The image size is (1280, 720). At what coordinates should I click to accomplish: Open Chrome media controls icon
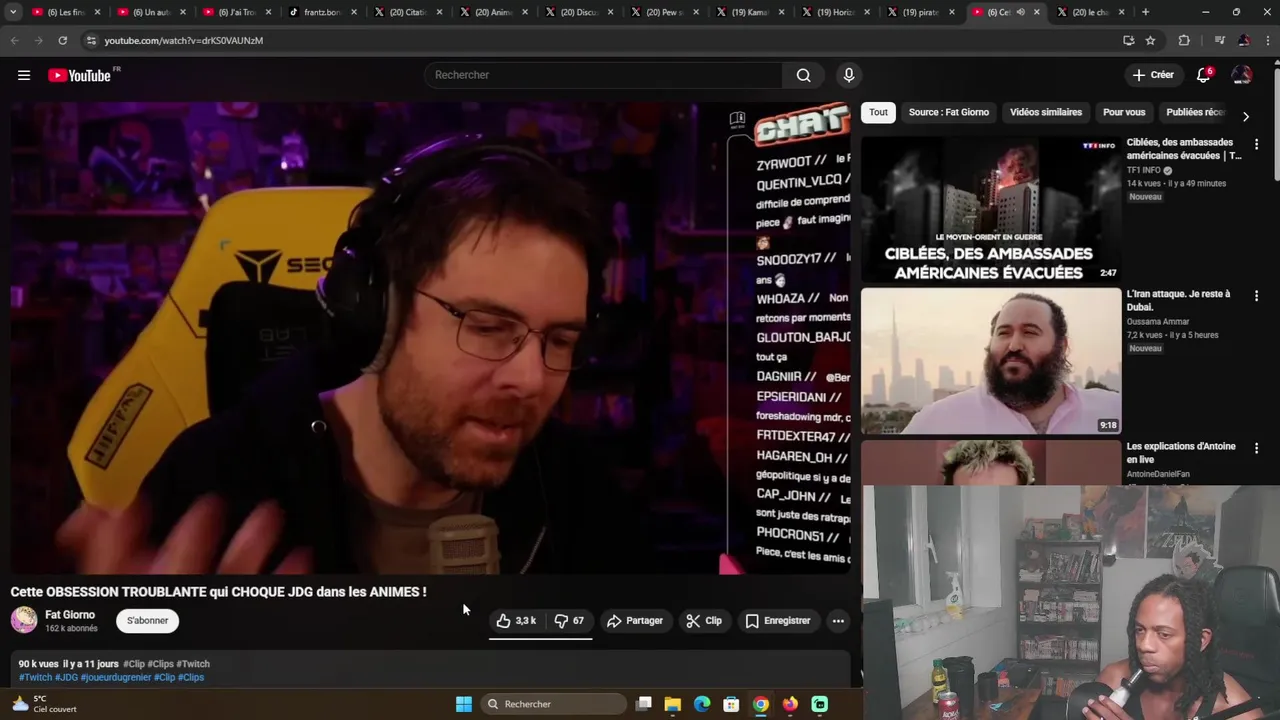tap(1219, 40)
